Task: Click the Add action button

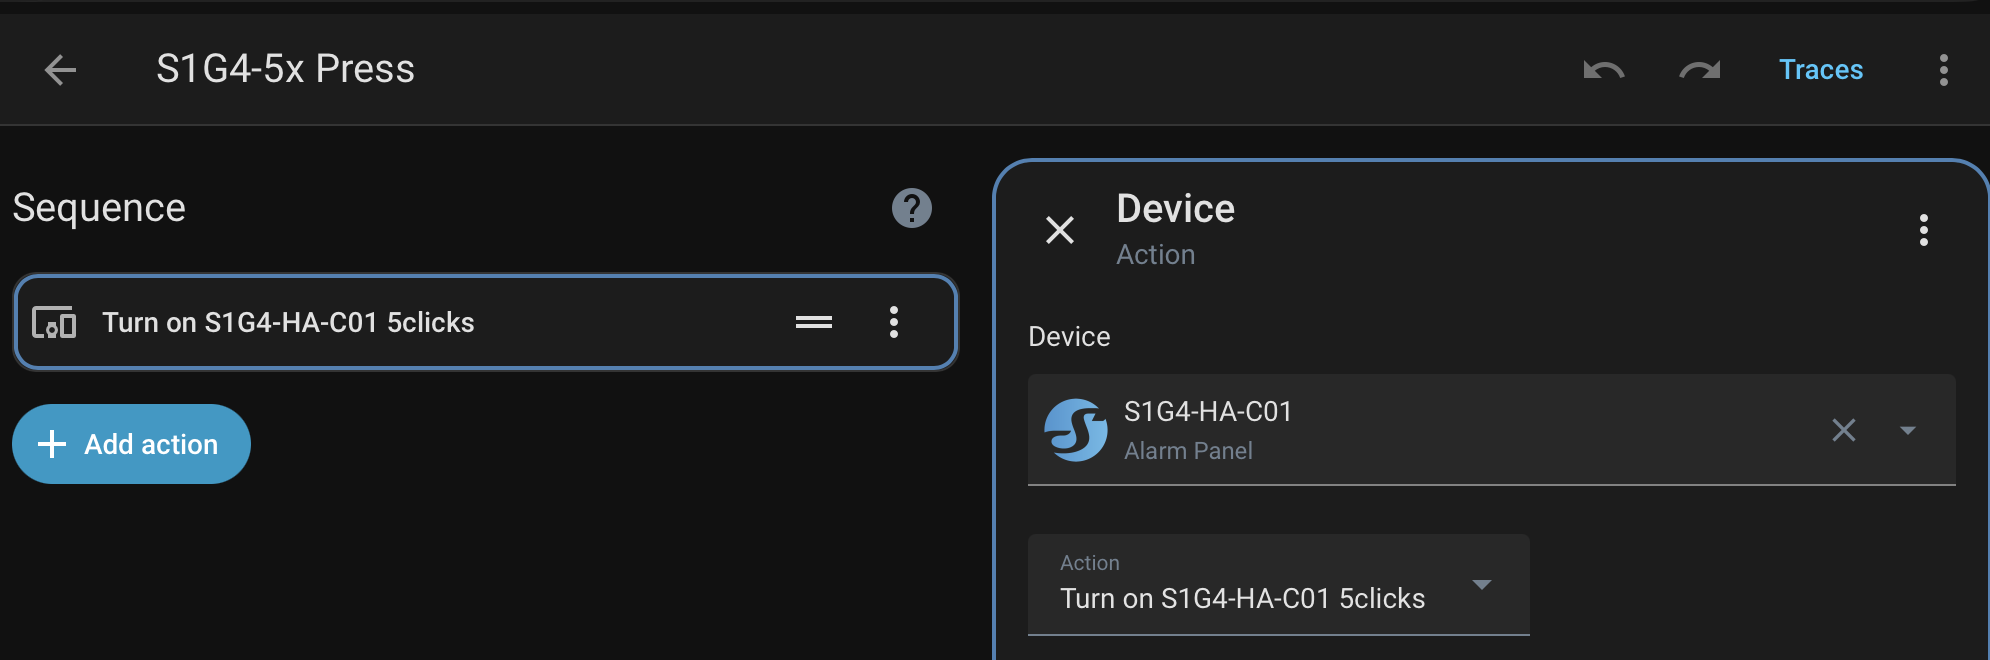Action: point(131,444)
